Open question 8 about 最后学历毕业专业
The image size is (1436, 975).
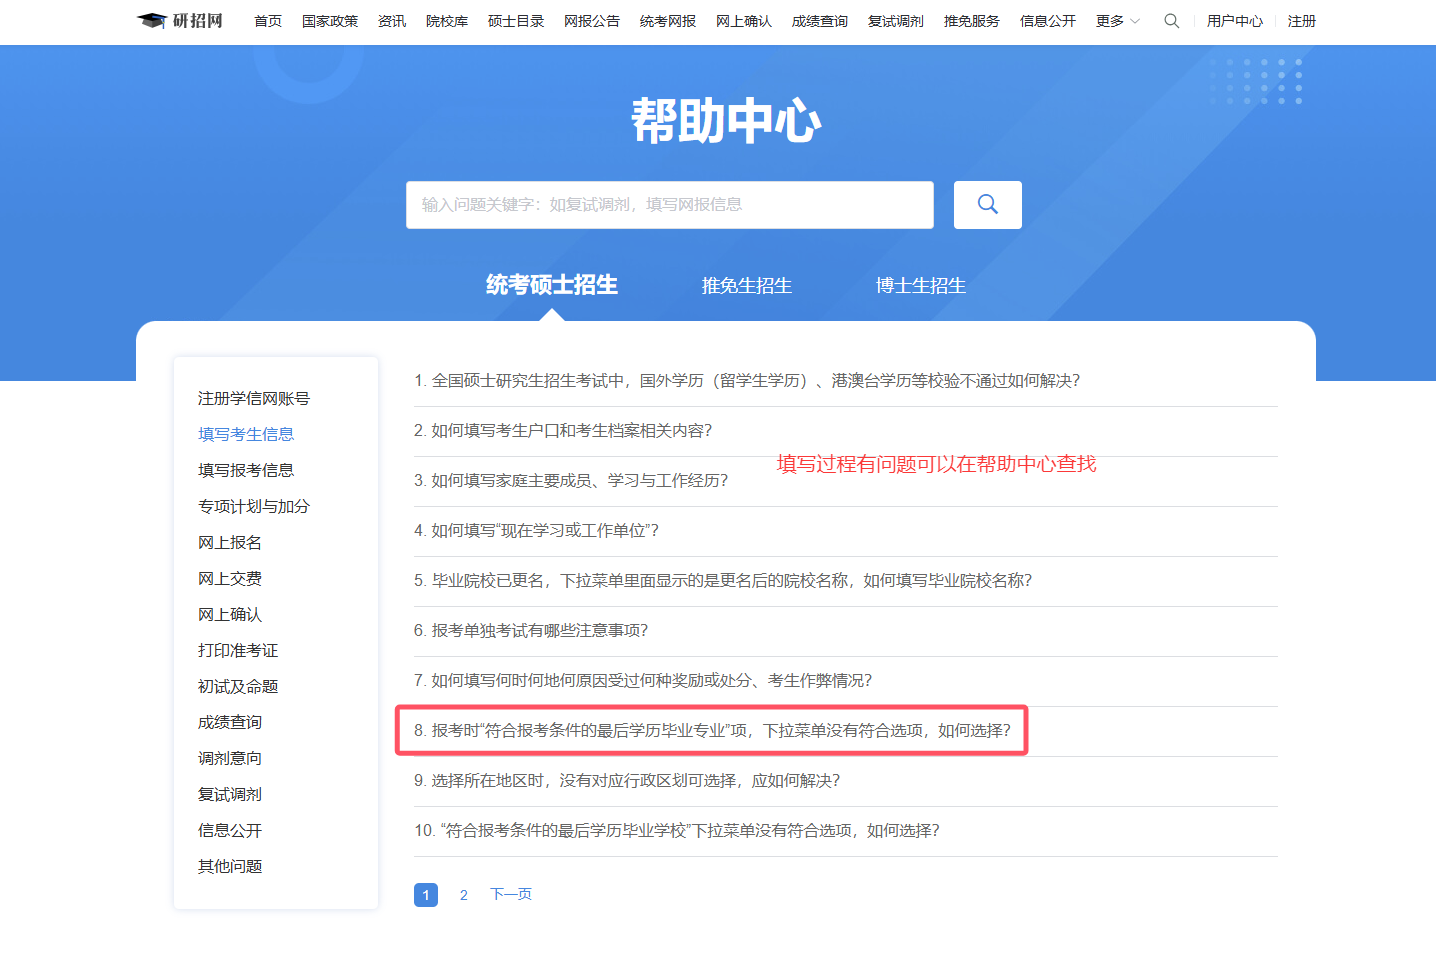click(712, 731)
